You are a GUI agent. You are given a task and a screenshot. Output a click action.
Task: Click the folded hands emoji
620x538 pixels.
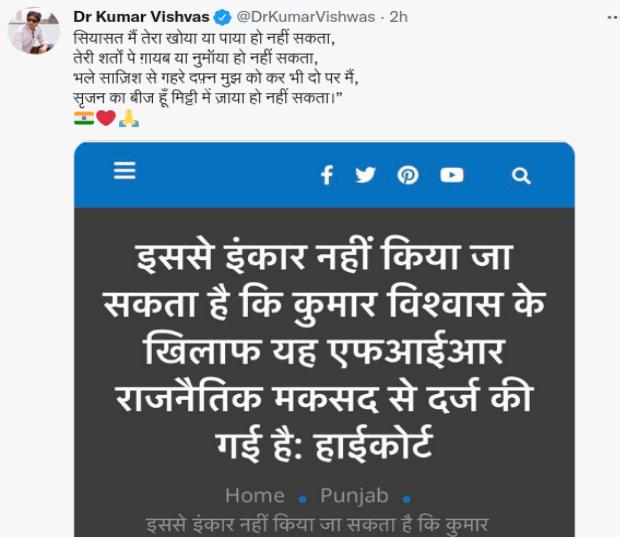coord(129,119)
